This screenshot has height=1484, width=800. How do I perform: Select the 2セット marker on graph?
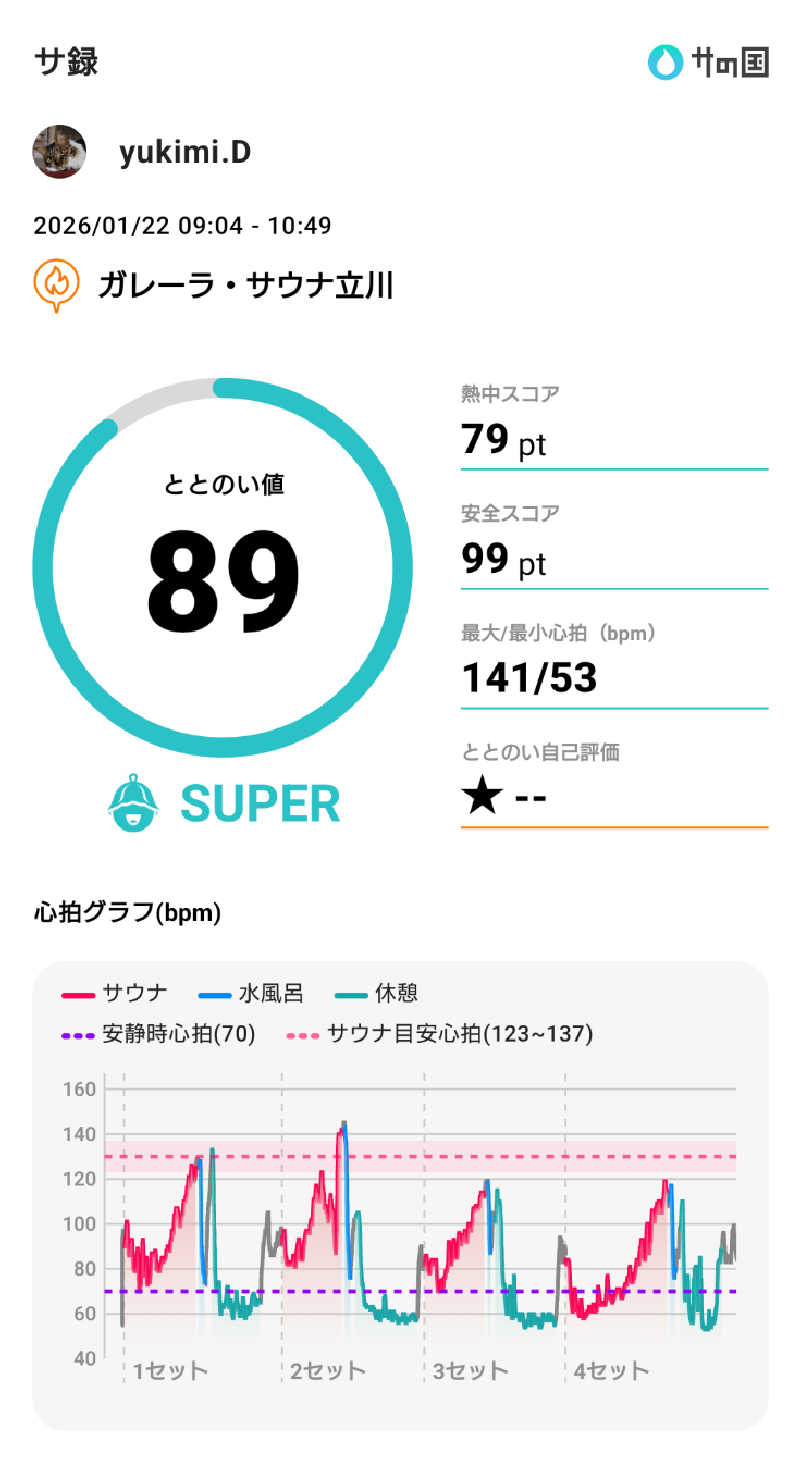pyautogui.click(x=328, y=1370)
